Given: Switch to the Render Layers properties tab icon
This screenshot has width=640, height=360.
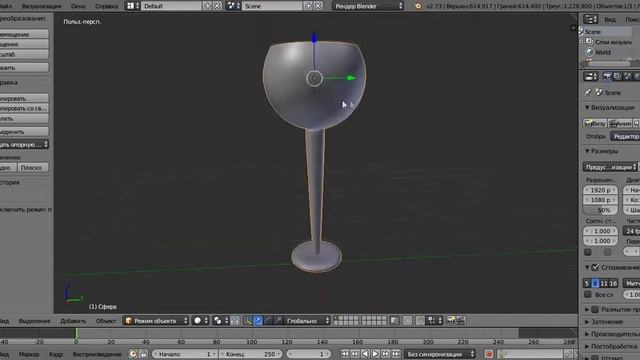Looking at the screenshot, I should (x=617, y=76).
